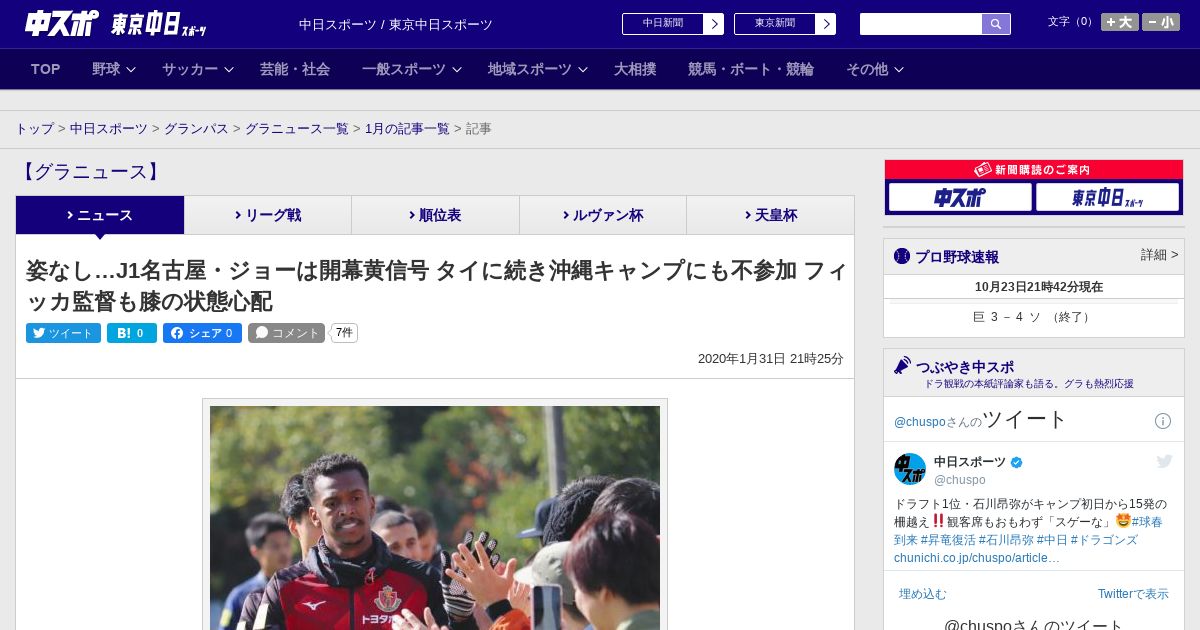Open the 東京新聞 link arrow
The image size is (1200, 630).
coord(825,24)
